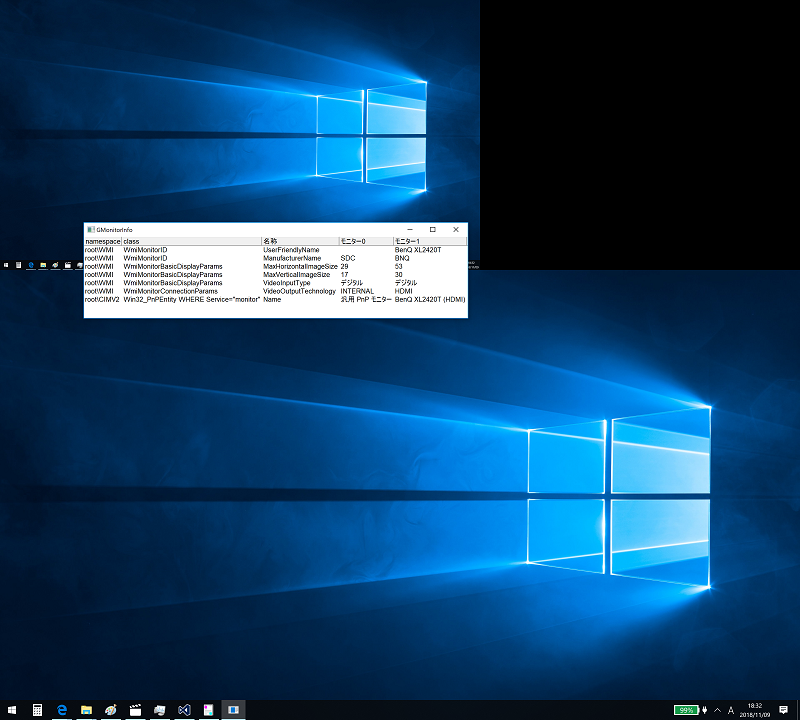The width and height of the screenshot is (800, 720).
Task: Open the Start menu on main taskbar
Action: 12,710
